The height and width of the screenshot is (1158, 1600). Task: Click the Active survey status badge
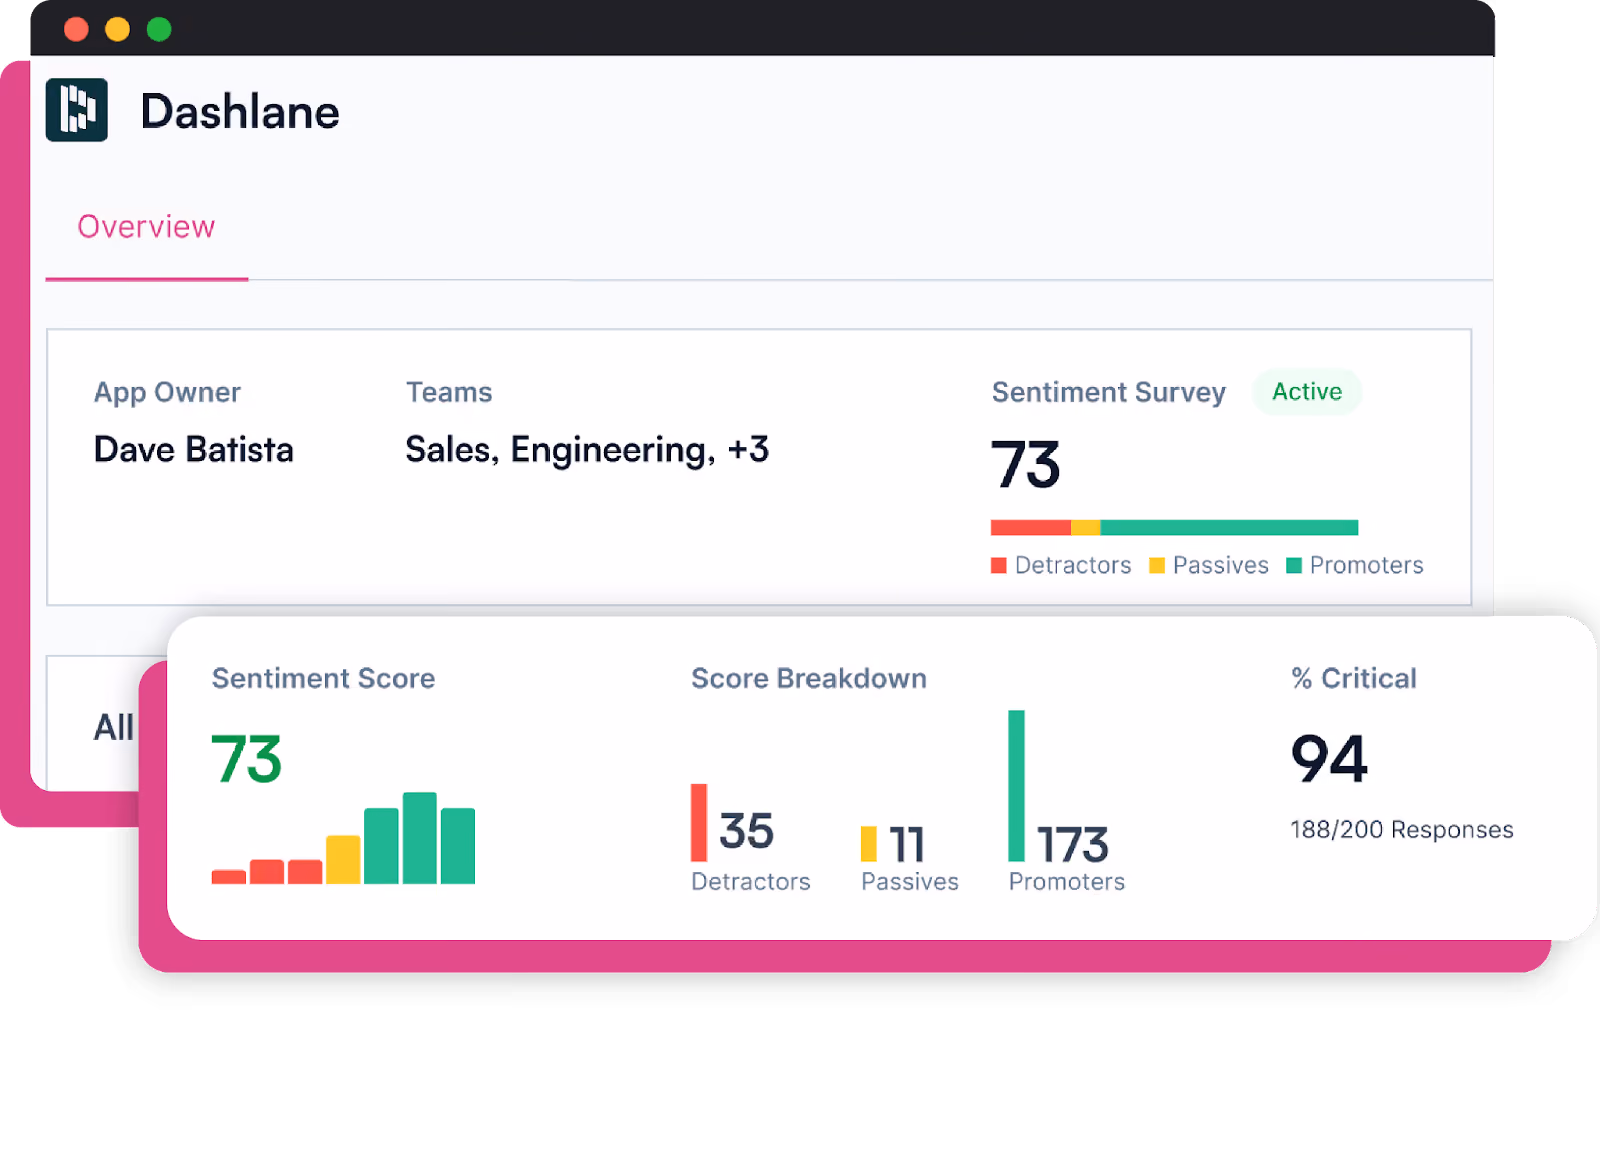coord(1307,391)
